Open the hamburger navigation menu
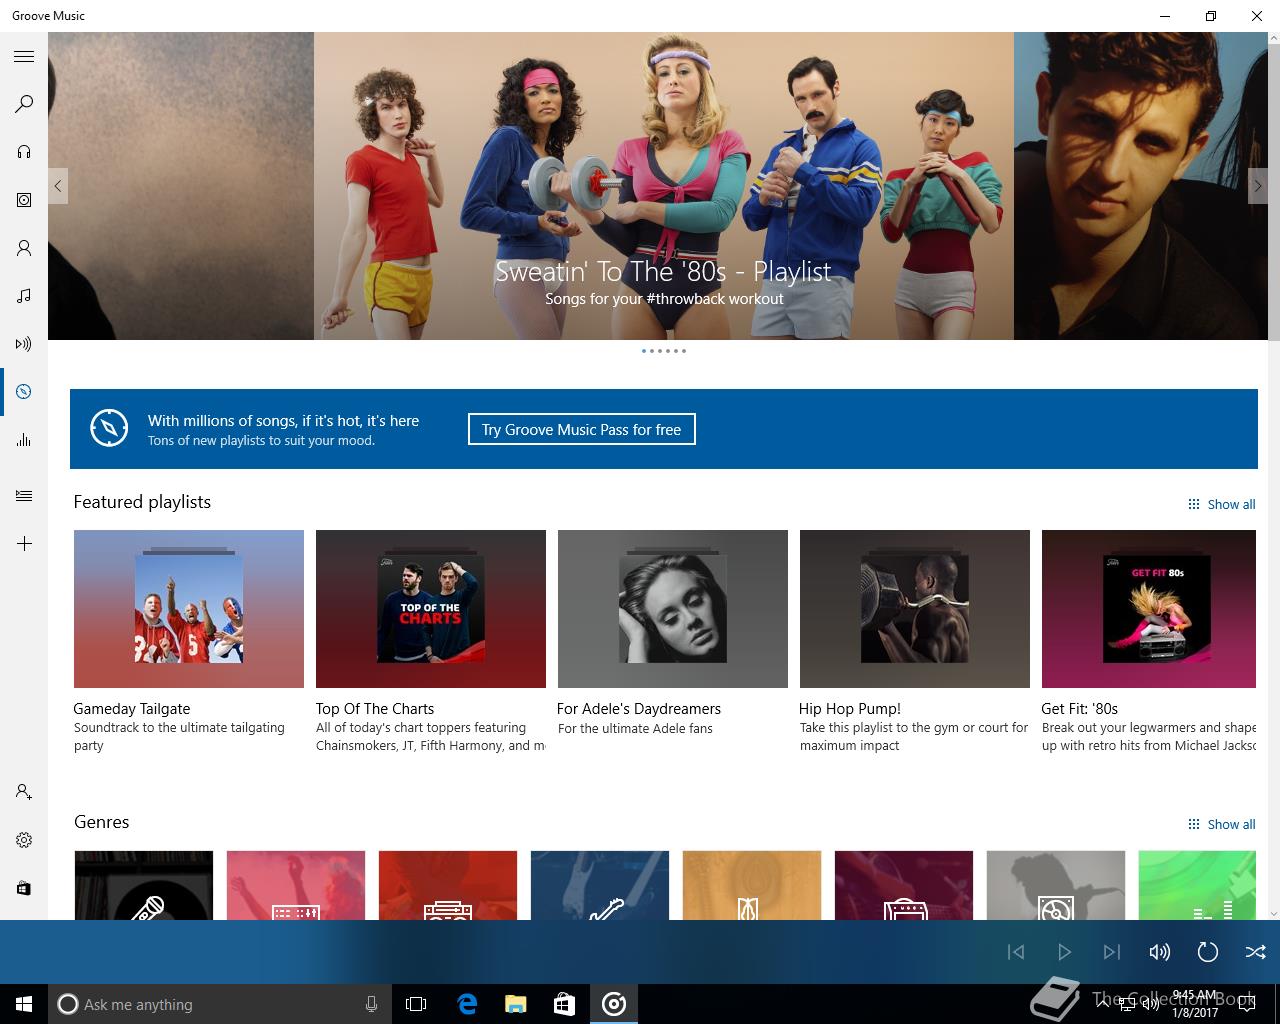This screenshot has height=1024, width=1280. (24, 56)
